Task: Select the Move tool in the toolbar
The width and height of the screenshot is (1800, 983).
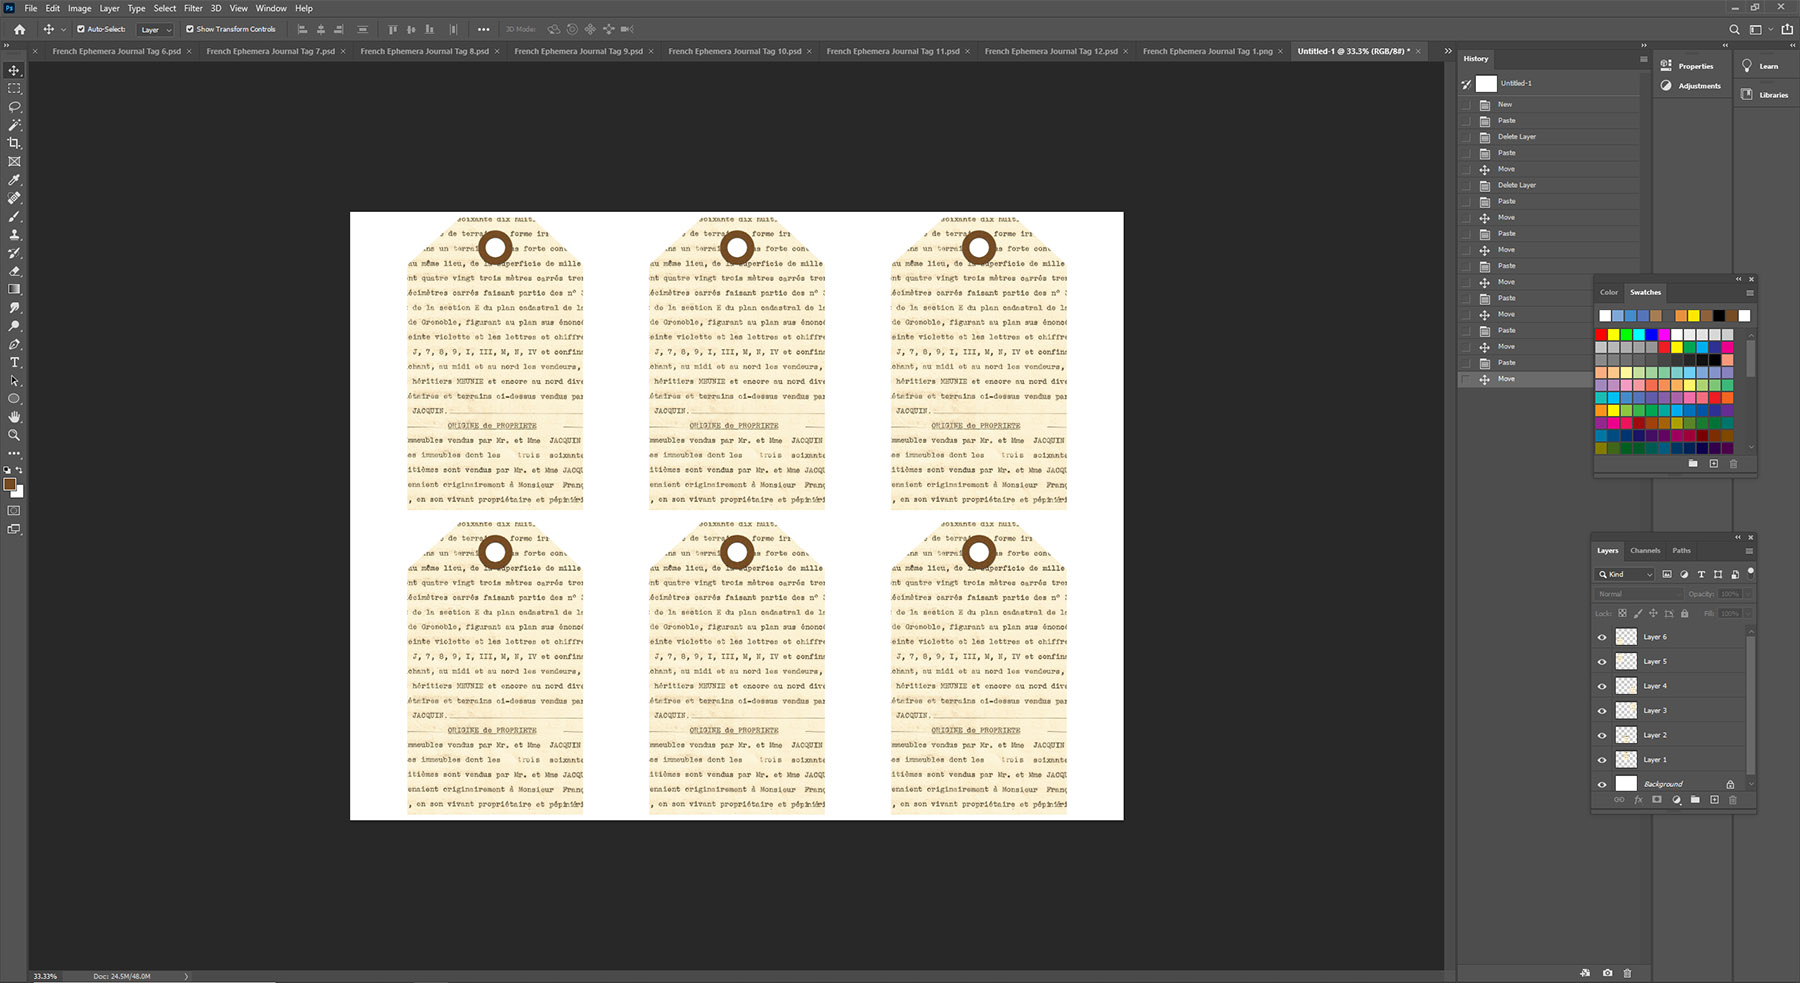Action: coord(14,71)
